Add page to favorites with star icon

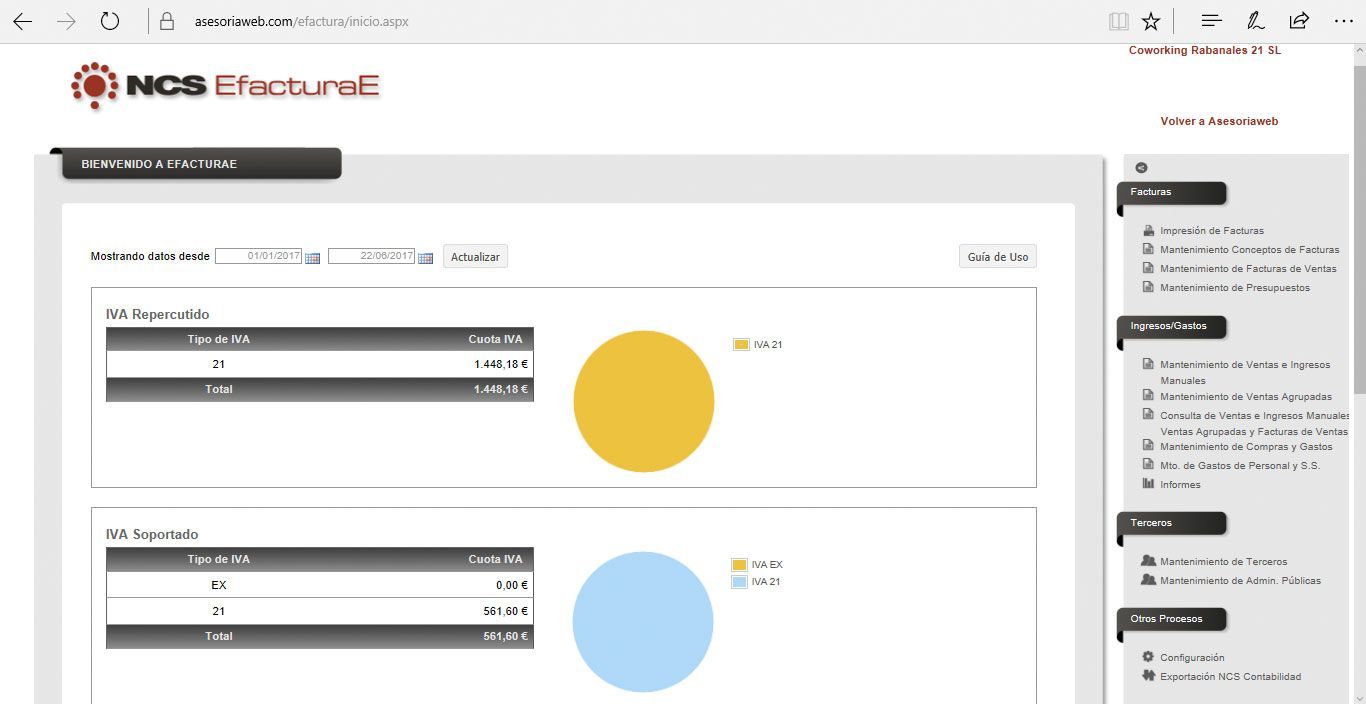coord(1151,21)
